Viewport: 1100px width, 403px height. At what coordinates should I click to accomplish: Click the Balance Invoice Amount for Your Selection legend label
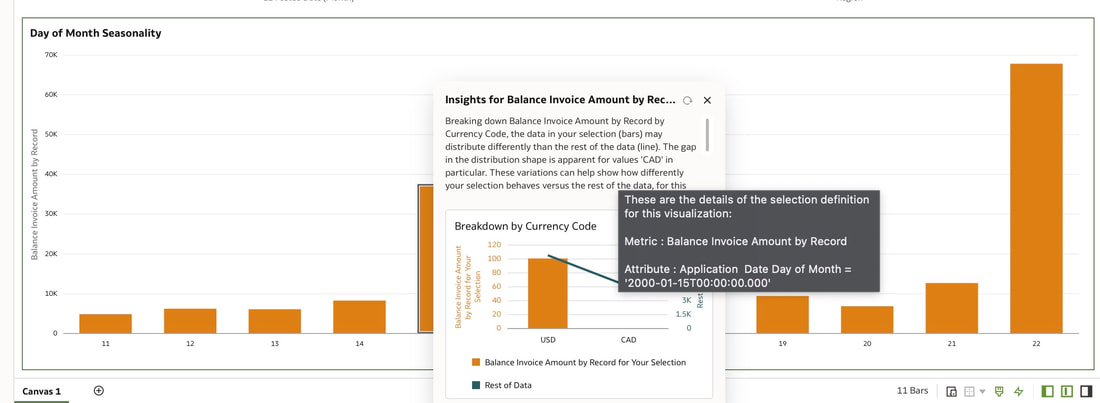coord(585,362)
